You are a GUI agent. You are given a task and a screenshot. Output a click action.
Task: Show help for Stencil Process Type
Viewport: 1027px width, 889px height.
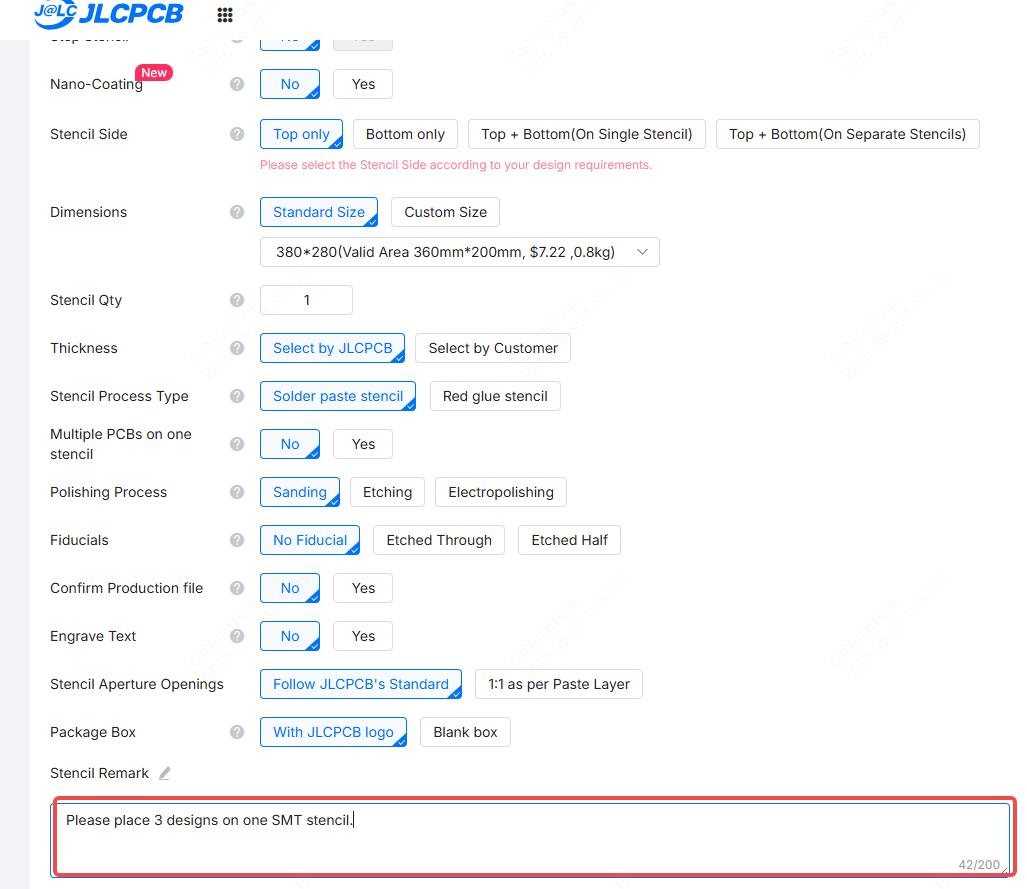pyautogui.click(x=237, y=396)
